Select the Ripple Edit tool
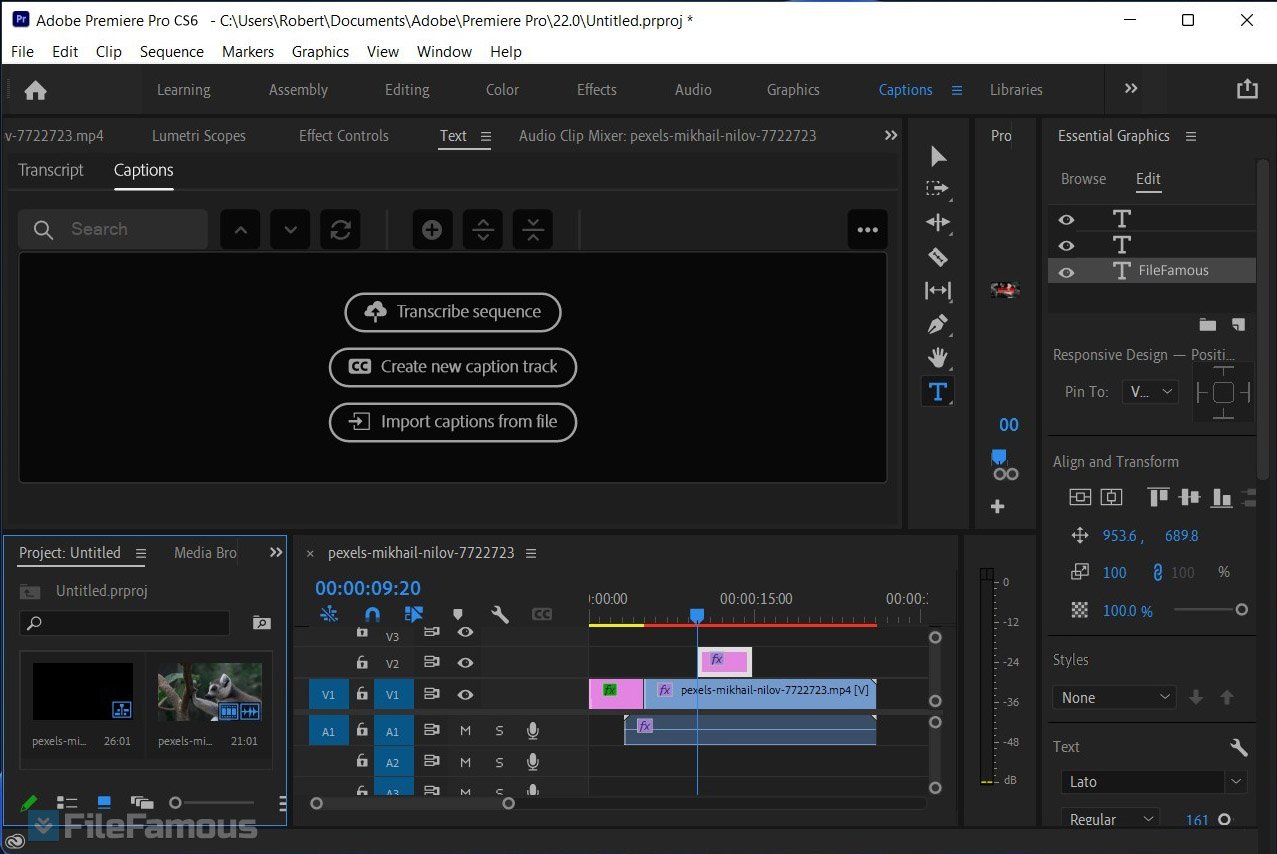The image size is (1277, 854). point(937,222)
